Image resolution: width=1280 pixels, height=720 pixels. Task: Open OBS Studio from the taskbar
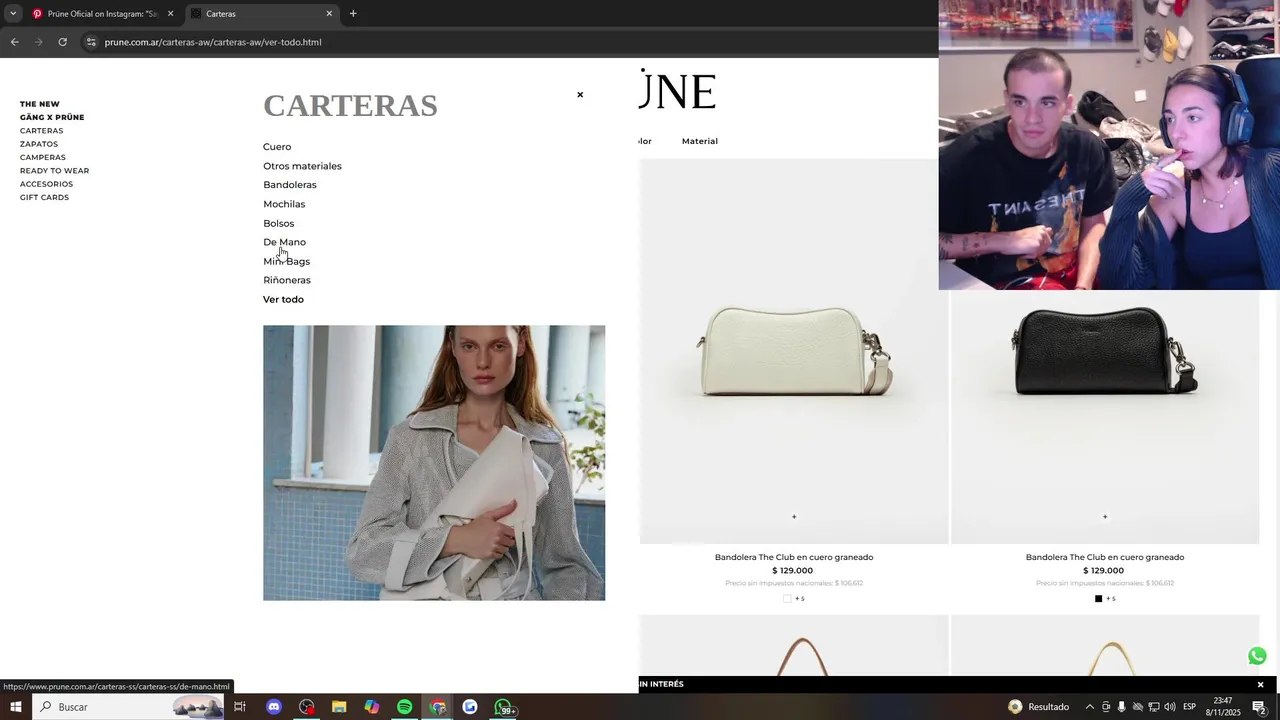[306, 707]
